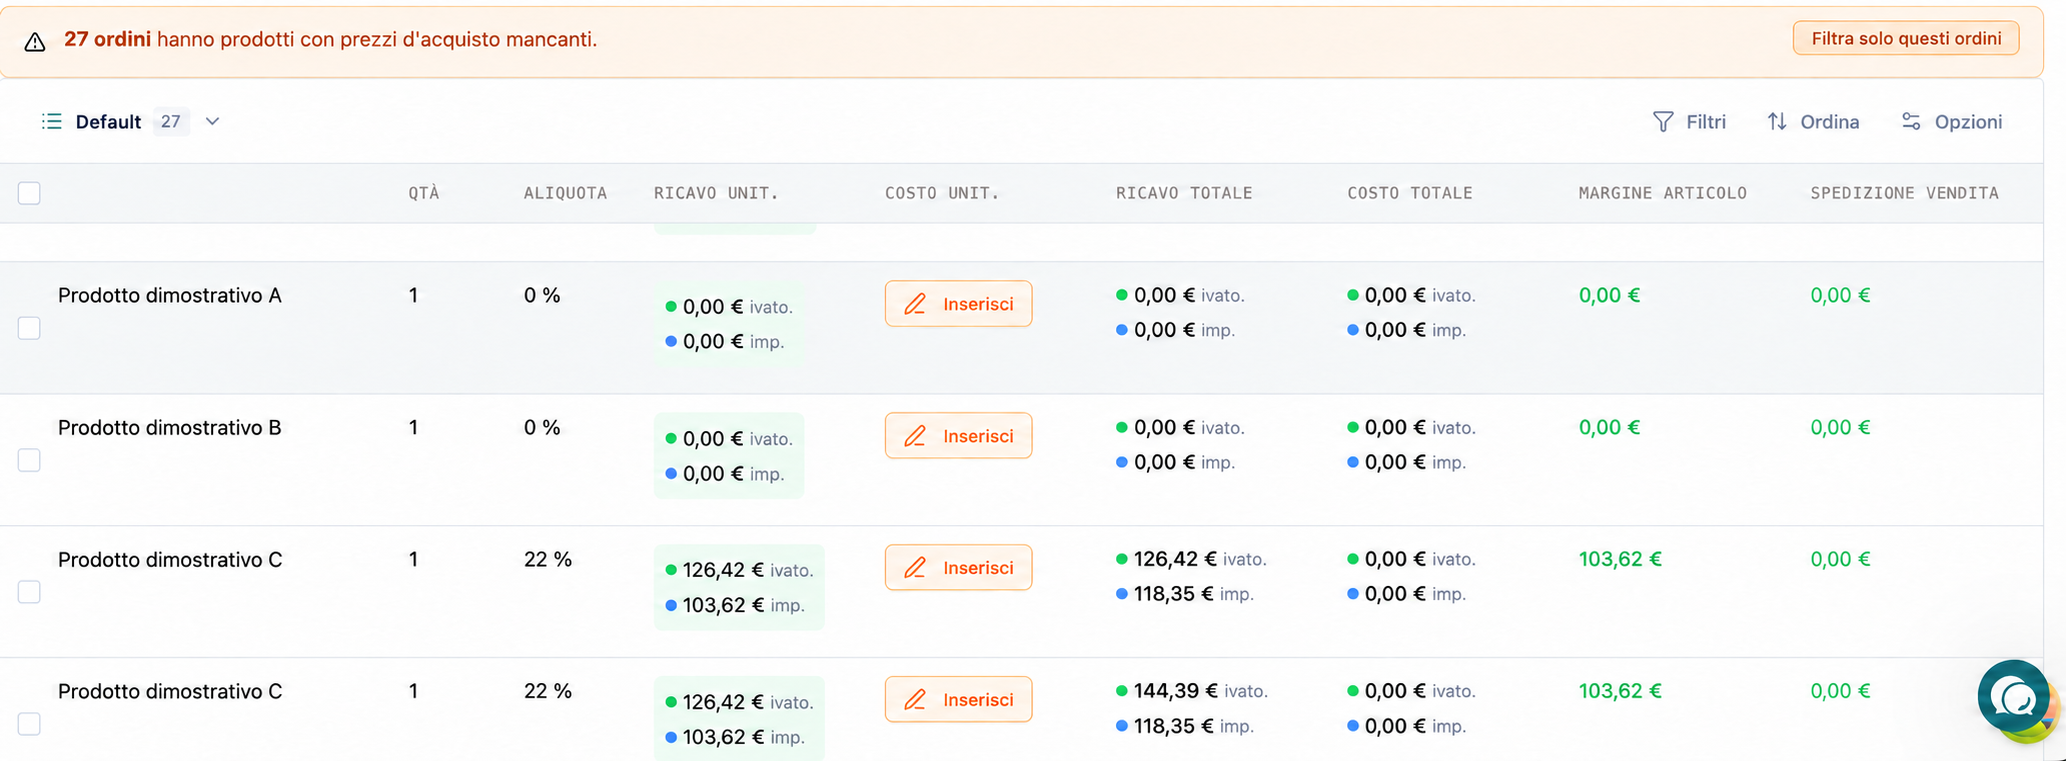Sort by the Margine Articolo column header
This screenshot has width=2066, height=761.
[x=1662, y=193]
